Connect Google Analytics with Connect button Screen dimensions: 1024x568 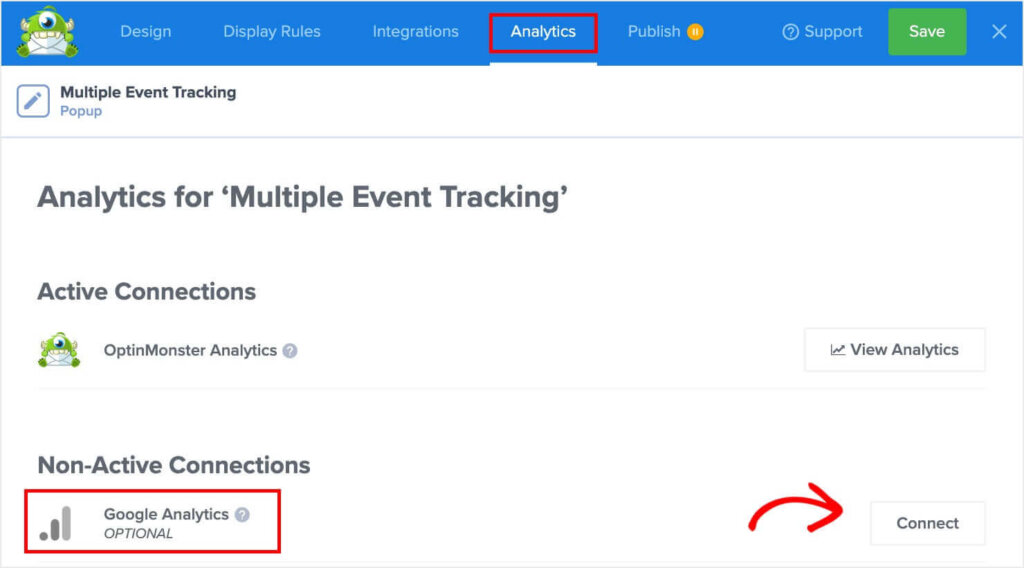click(x=927, y=523)
